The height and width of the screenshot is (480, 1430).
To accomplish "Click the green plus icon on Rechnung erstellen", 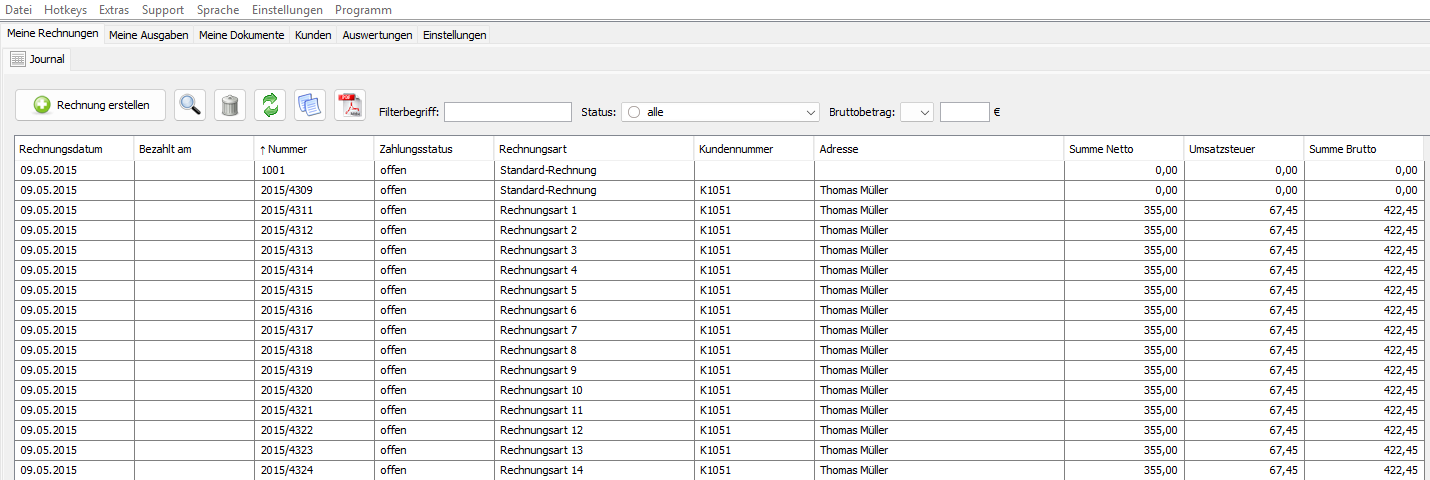I will tap(42, 105).
